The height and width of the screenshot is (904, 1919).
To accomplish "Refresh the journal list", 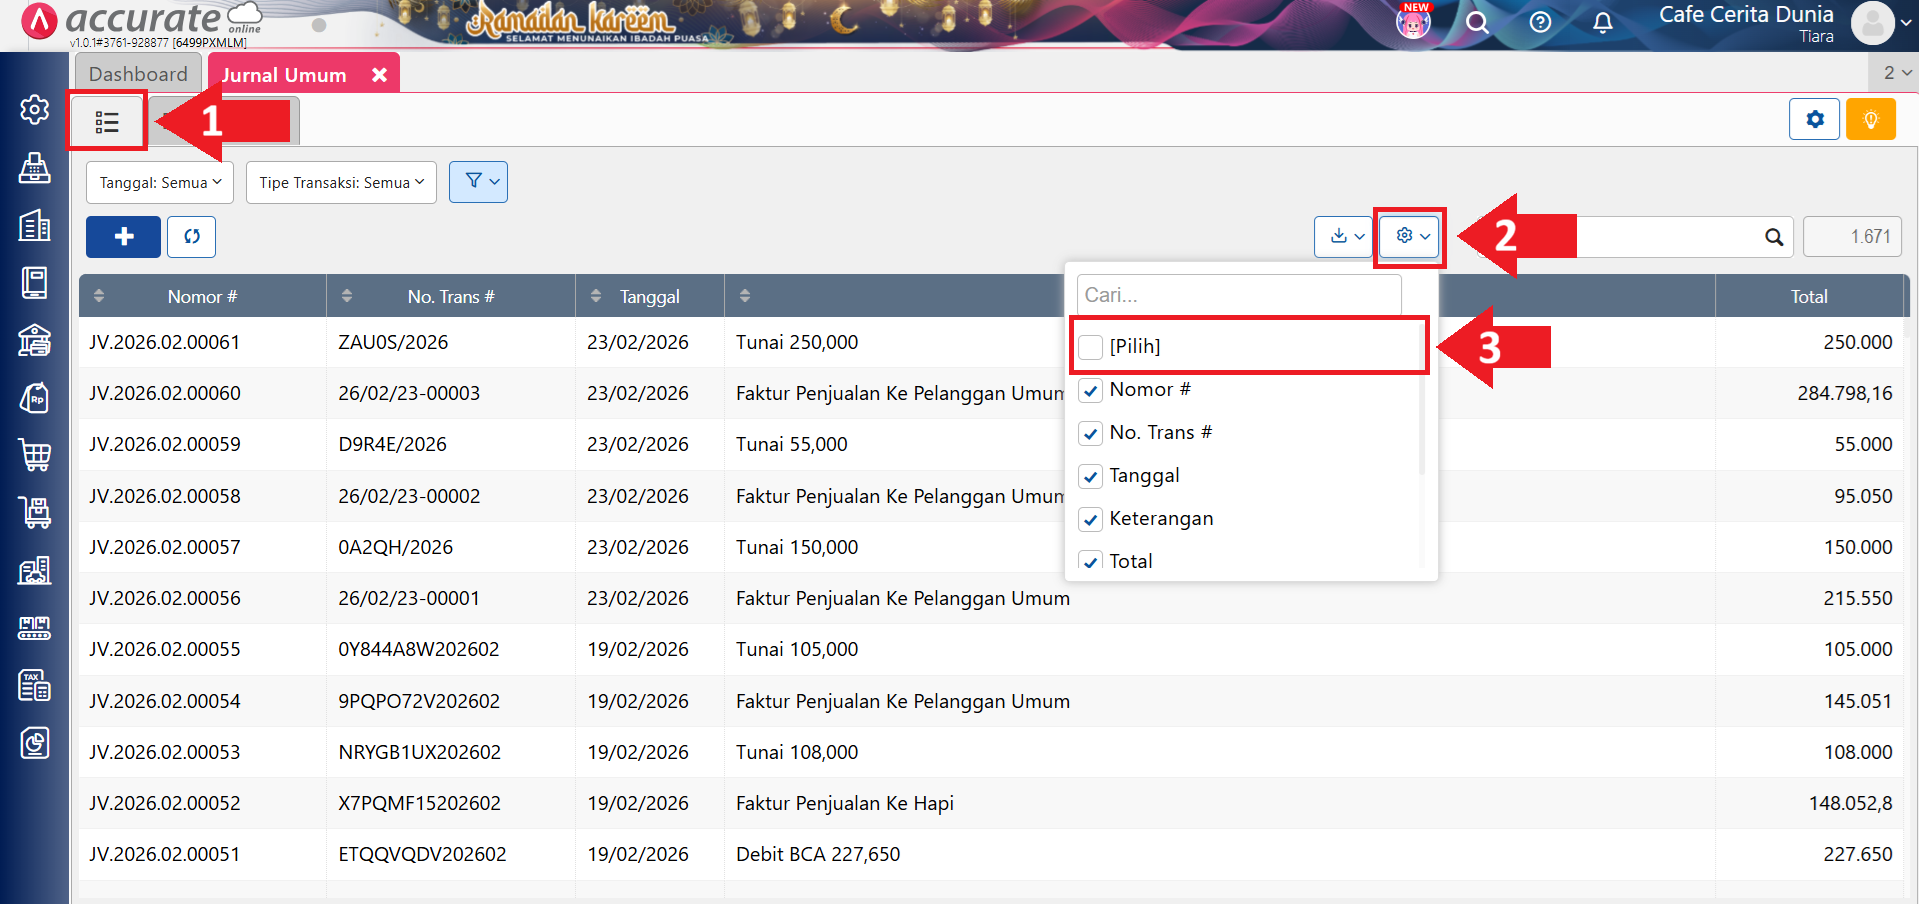I will click(191, 237).
